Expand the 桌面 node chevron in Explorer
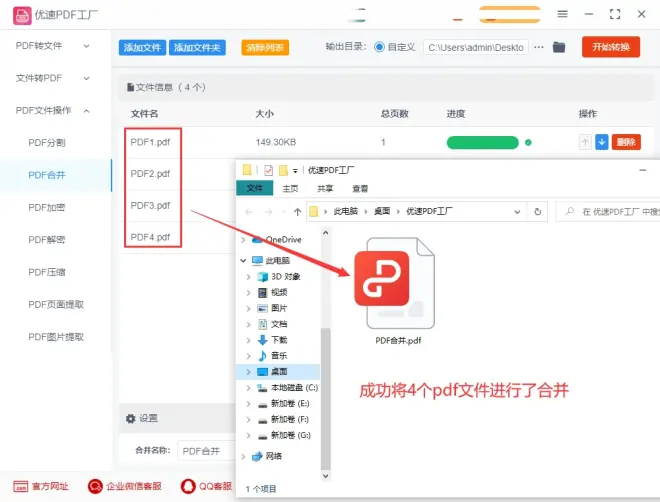The image size is (660, 502). coord(248,372)
